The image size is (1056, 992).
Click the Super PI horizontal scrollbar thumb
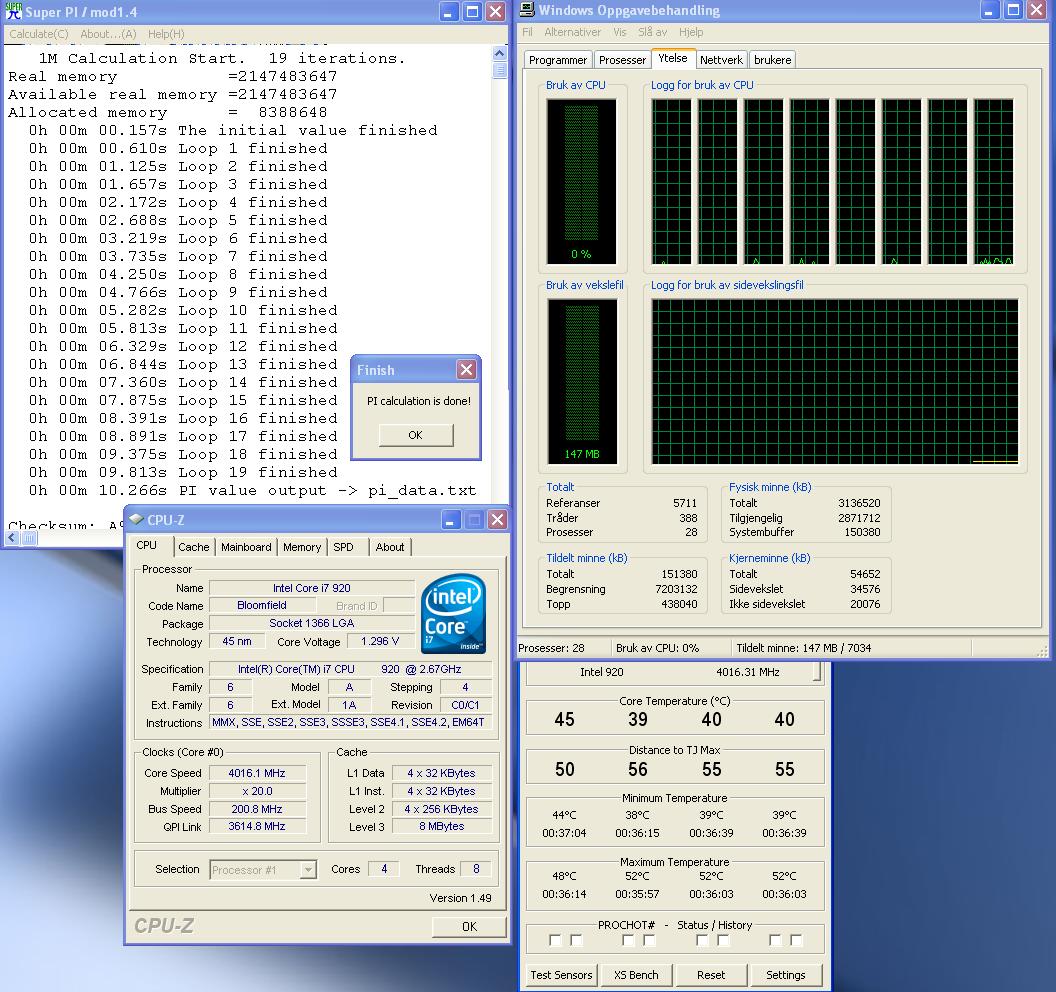[x=30, y=537]
